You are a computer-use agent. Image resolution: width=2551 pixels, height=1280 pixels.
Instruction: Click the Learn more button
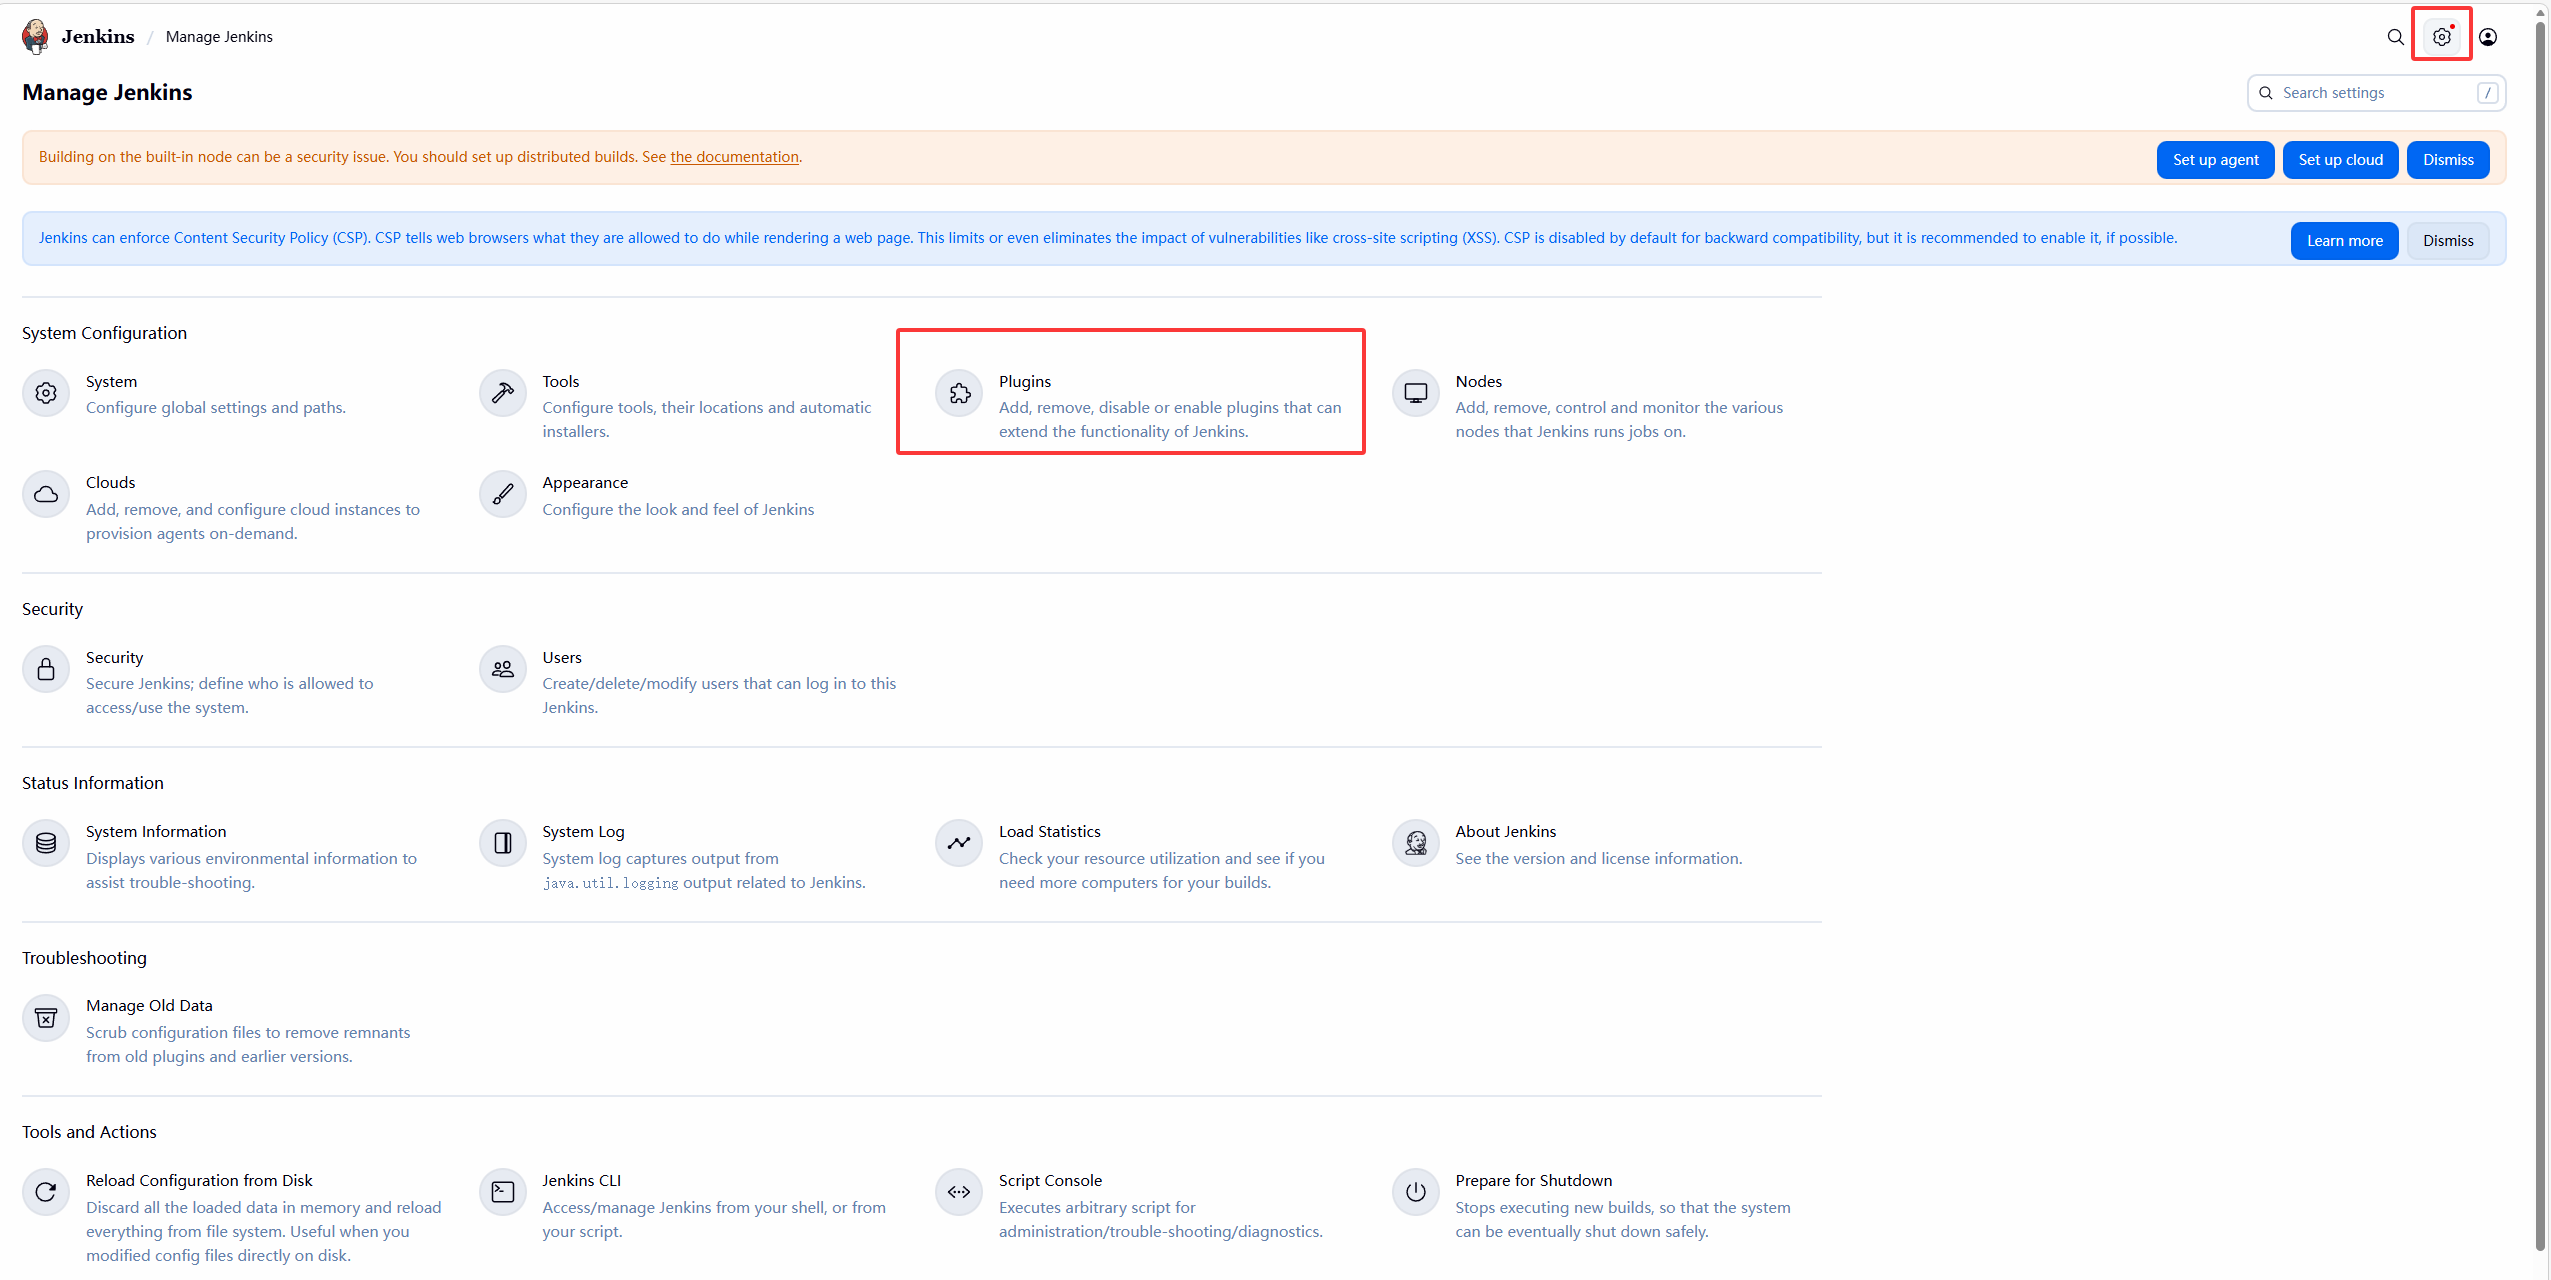click(x=2344, y=241)
